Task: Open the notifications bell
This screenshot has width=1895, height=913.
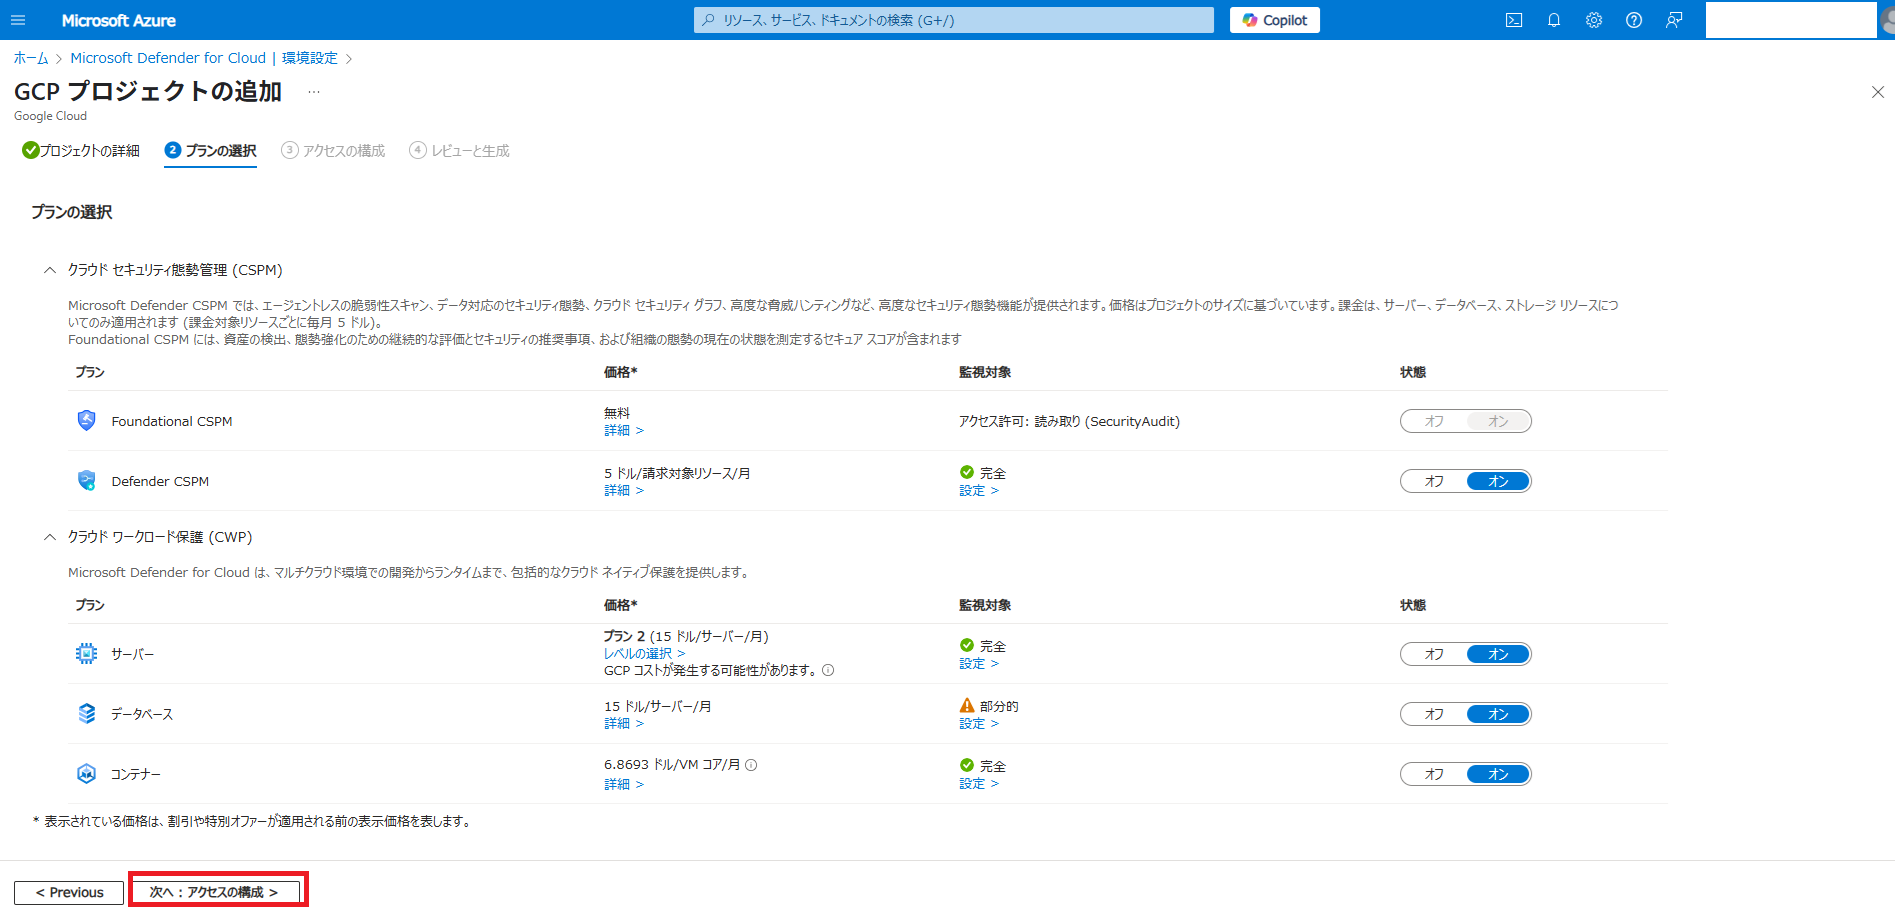Action: (x=1554, y=20)
